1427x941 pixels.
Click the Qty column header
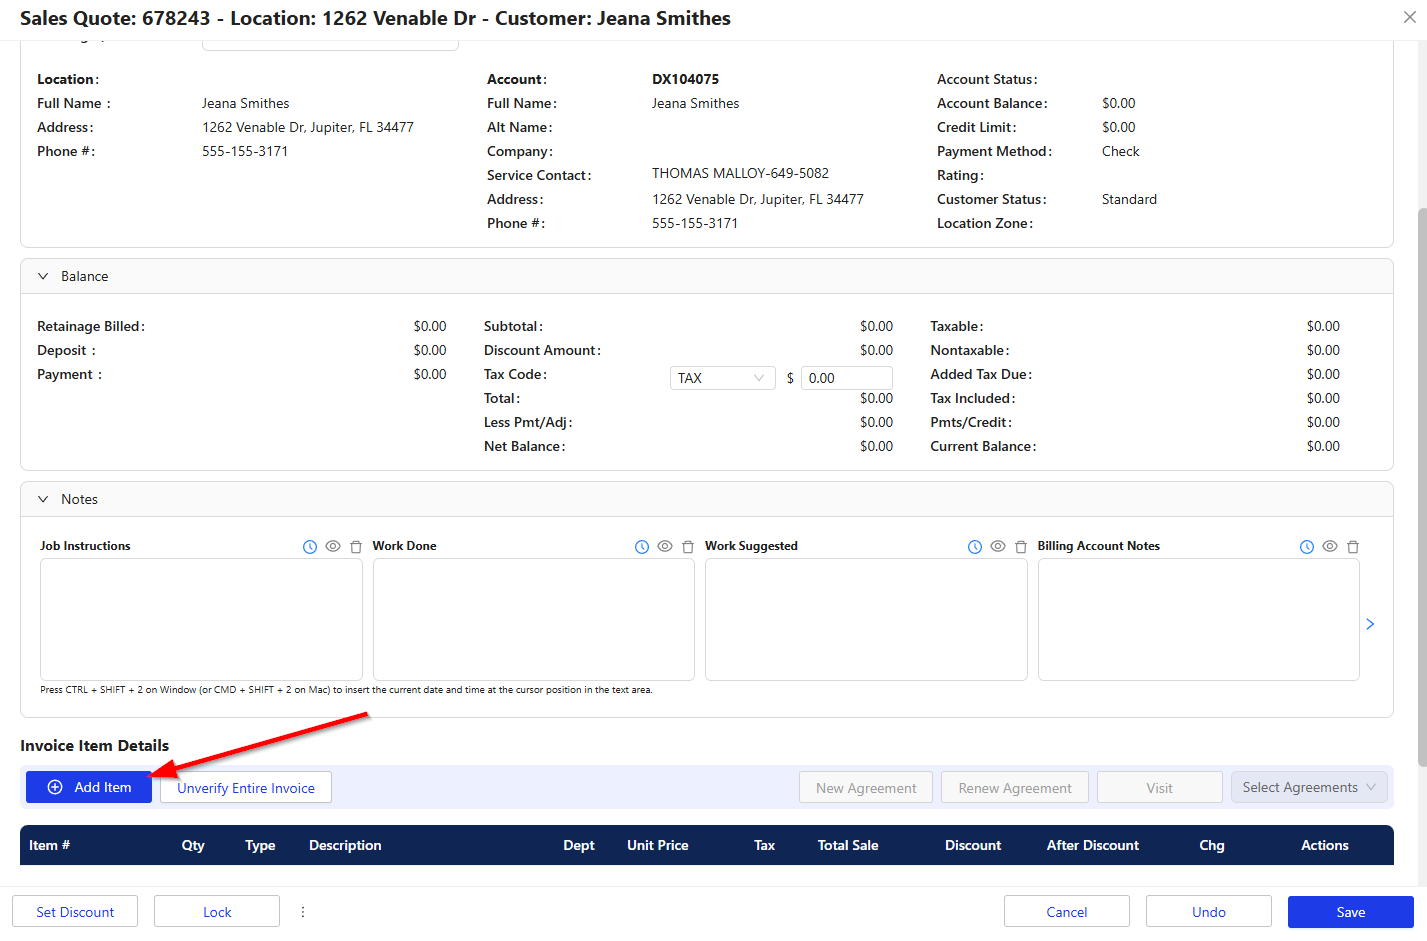point(193,845)
